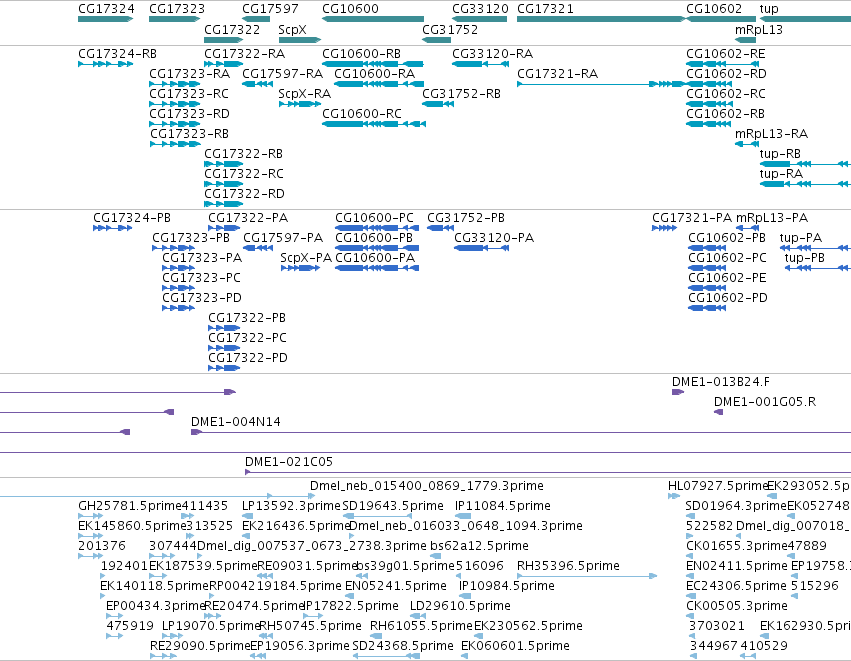
Task: Select transcript CG17321-RA
Action: (557, 74)
